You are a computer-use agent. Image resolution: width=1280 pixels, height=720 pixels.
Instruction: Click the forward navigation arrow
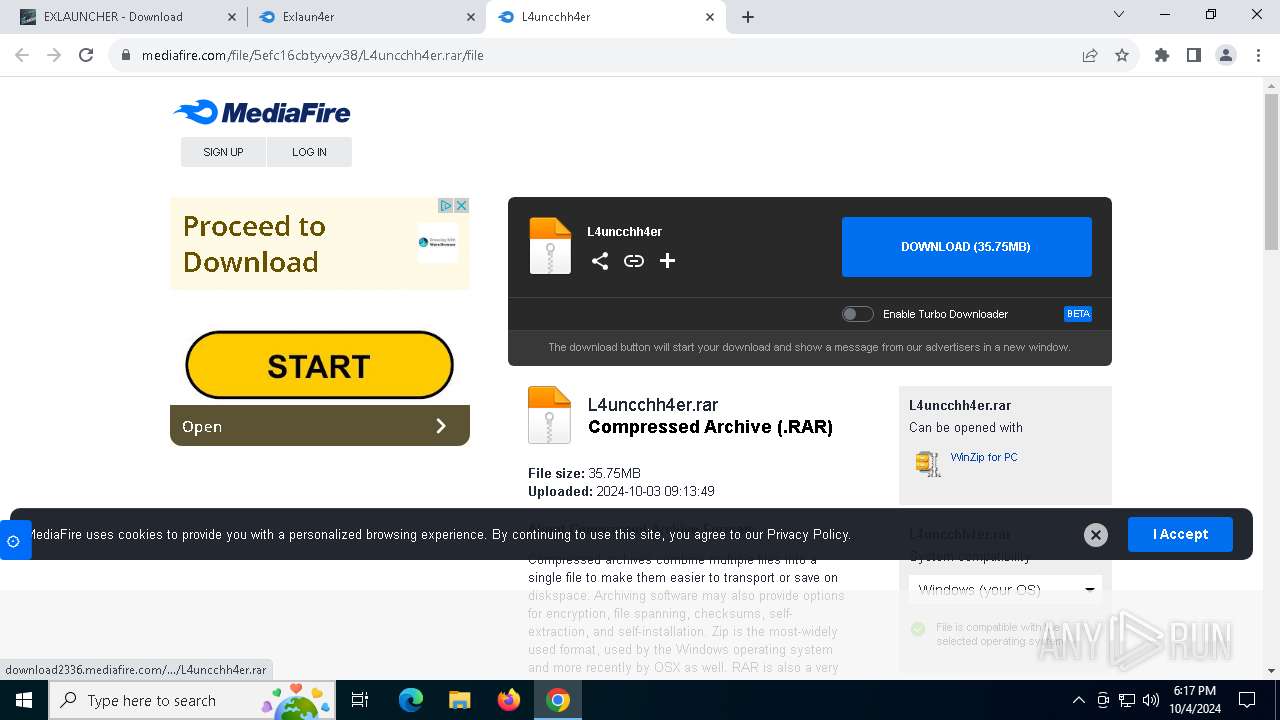coord(54,55)
